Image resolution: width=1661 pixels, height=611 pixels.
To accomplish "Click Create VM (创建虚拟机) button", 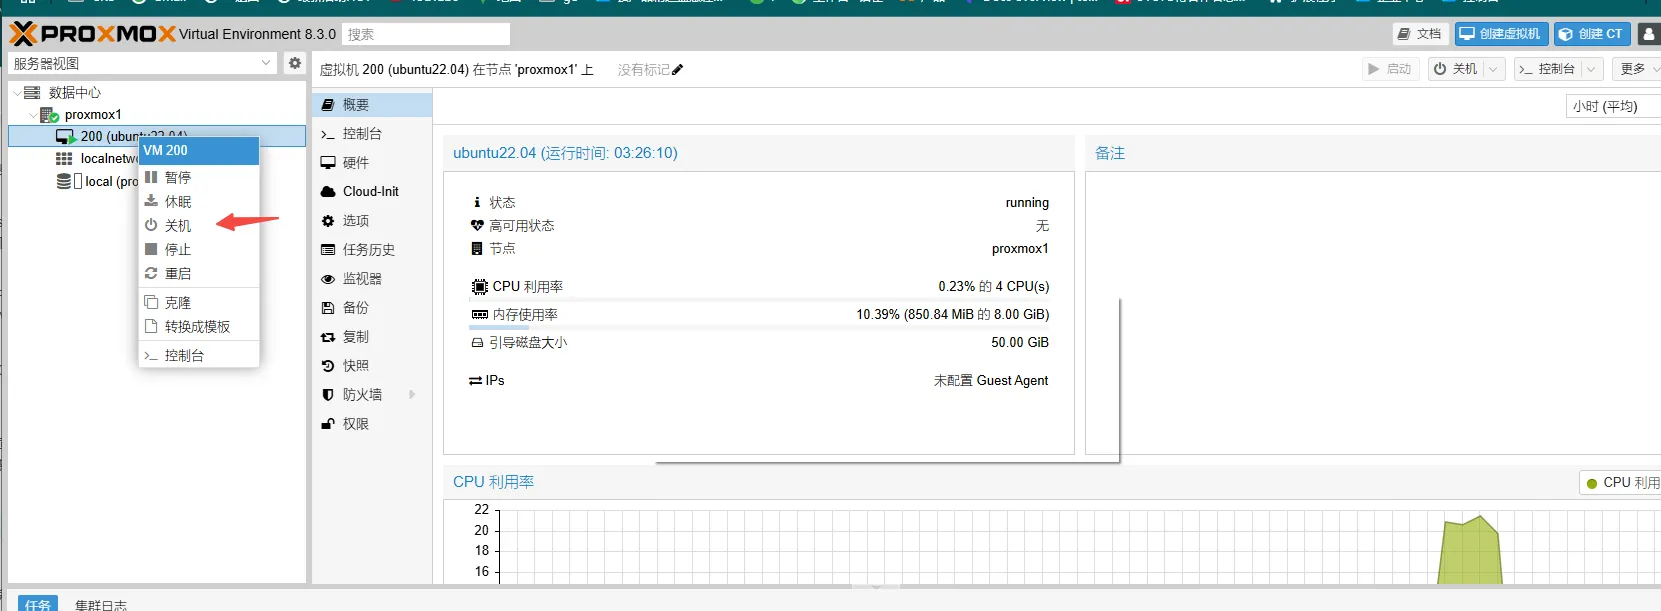I will tap(1501, 34).
